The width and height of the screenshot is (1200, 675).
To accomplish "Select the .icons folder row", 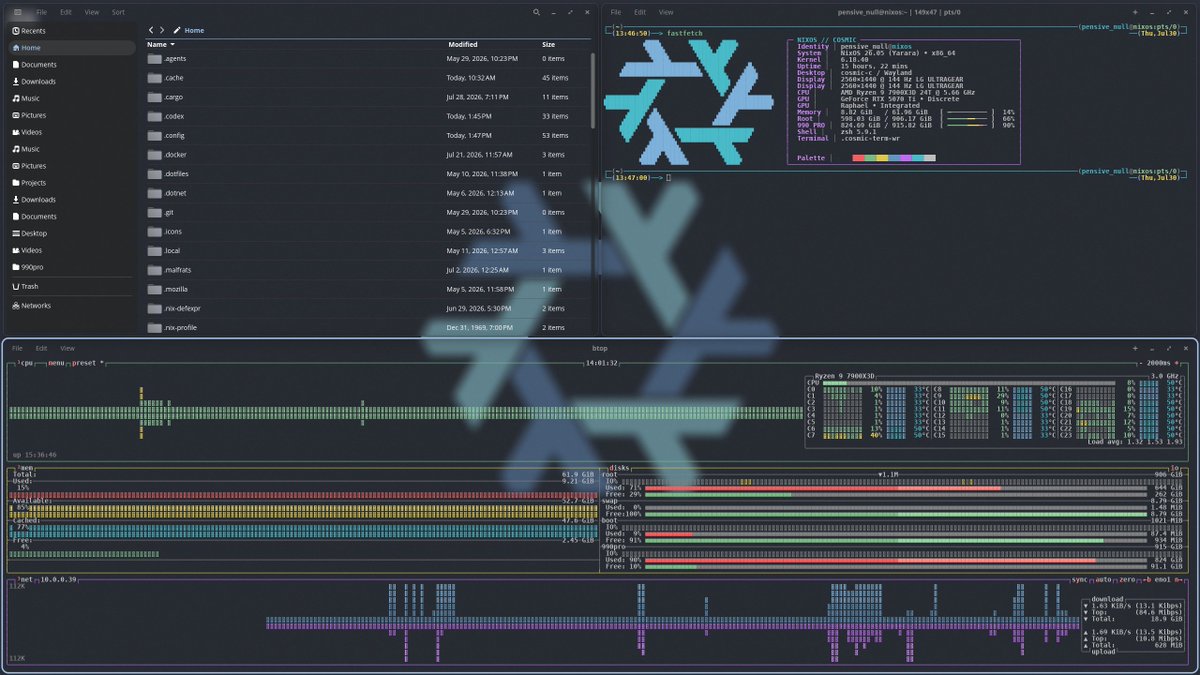I will pos(366,231).
